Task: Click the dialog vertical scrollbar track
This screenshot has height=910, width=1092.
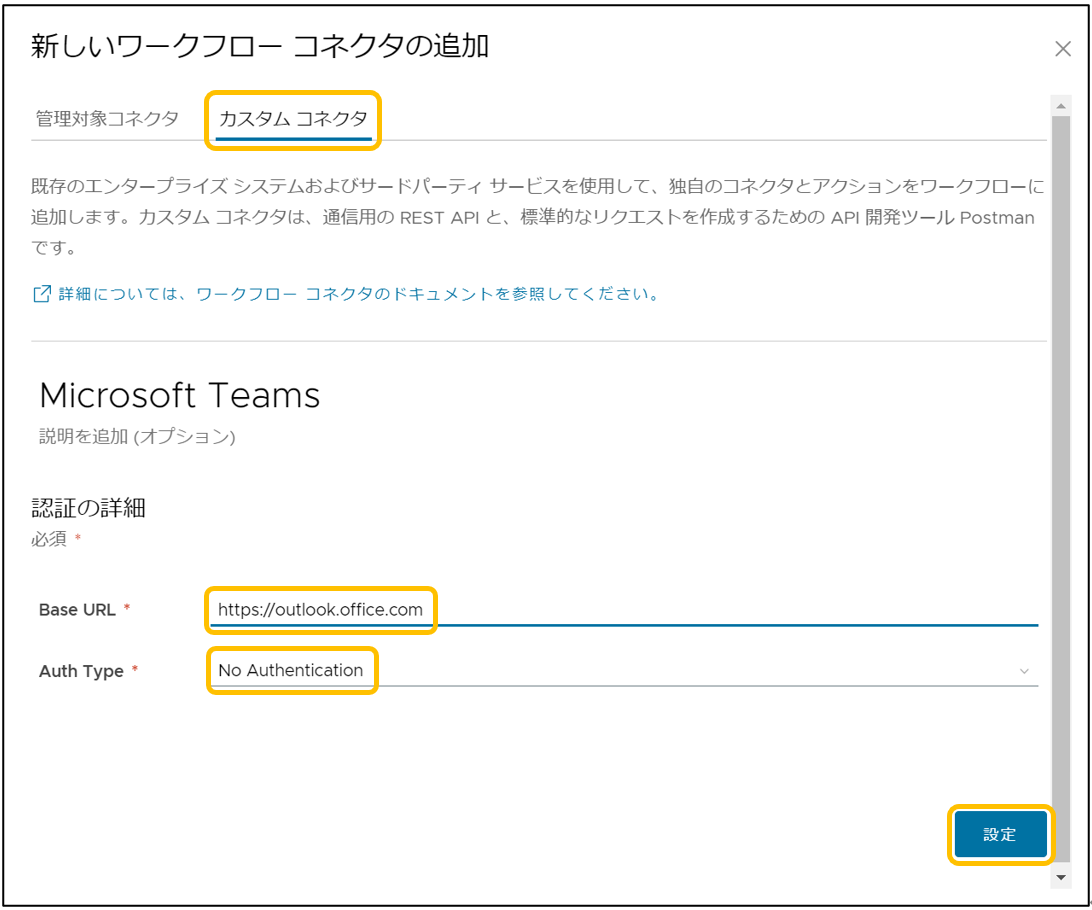Action: coord(1061,491)
